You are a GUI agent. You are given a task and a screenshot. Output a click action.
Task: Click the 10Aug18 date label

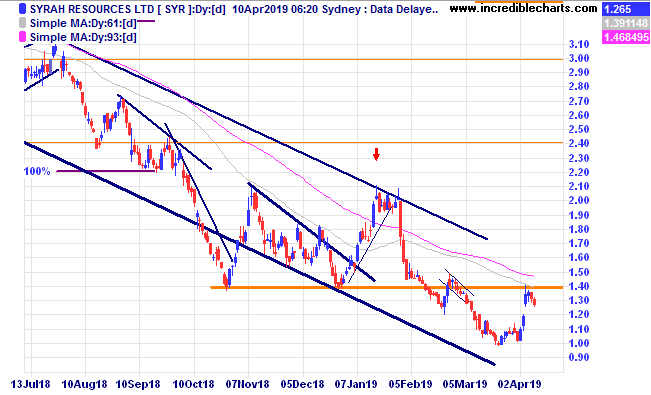[x=84, y=384]
